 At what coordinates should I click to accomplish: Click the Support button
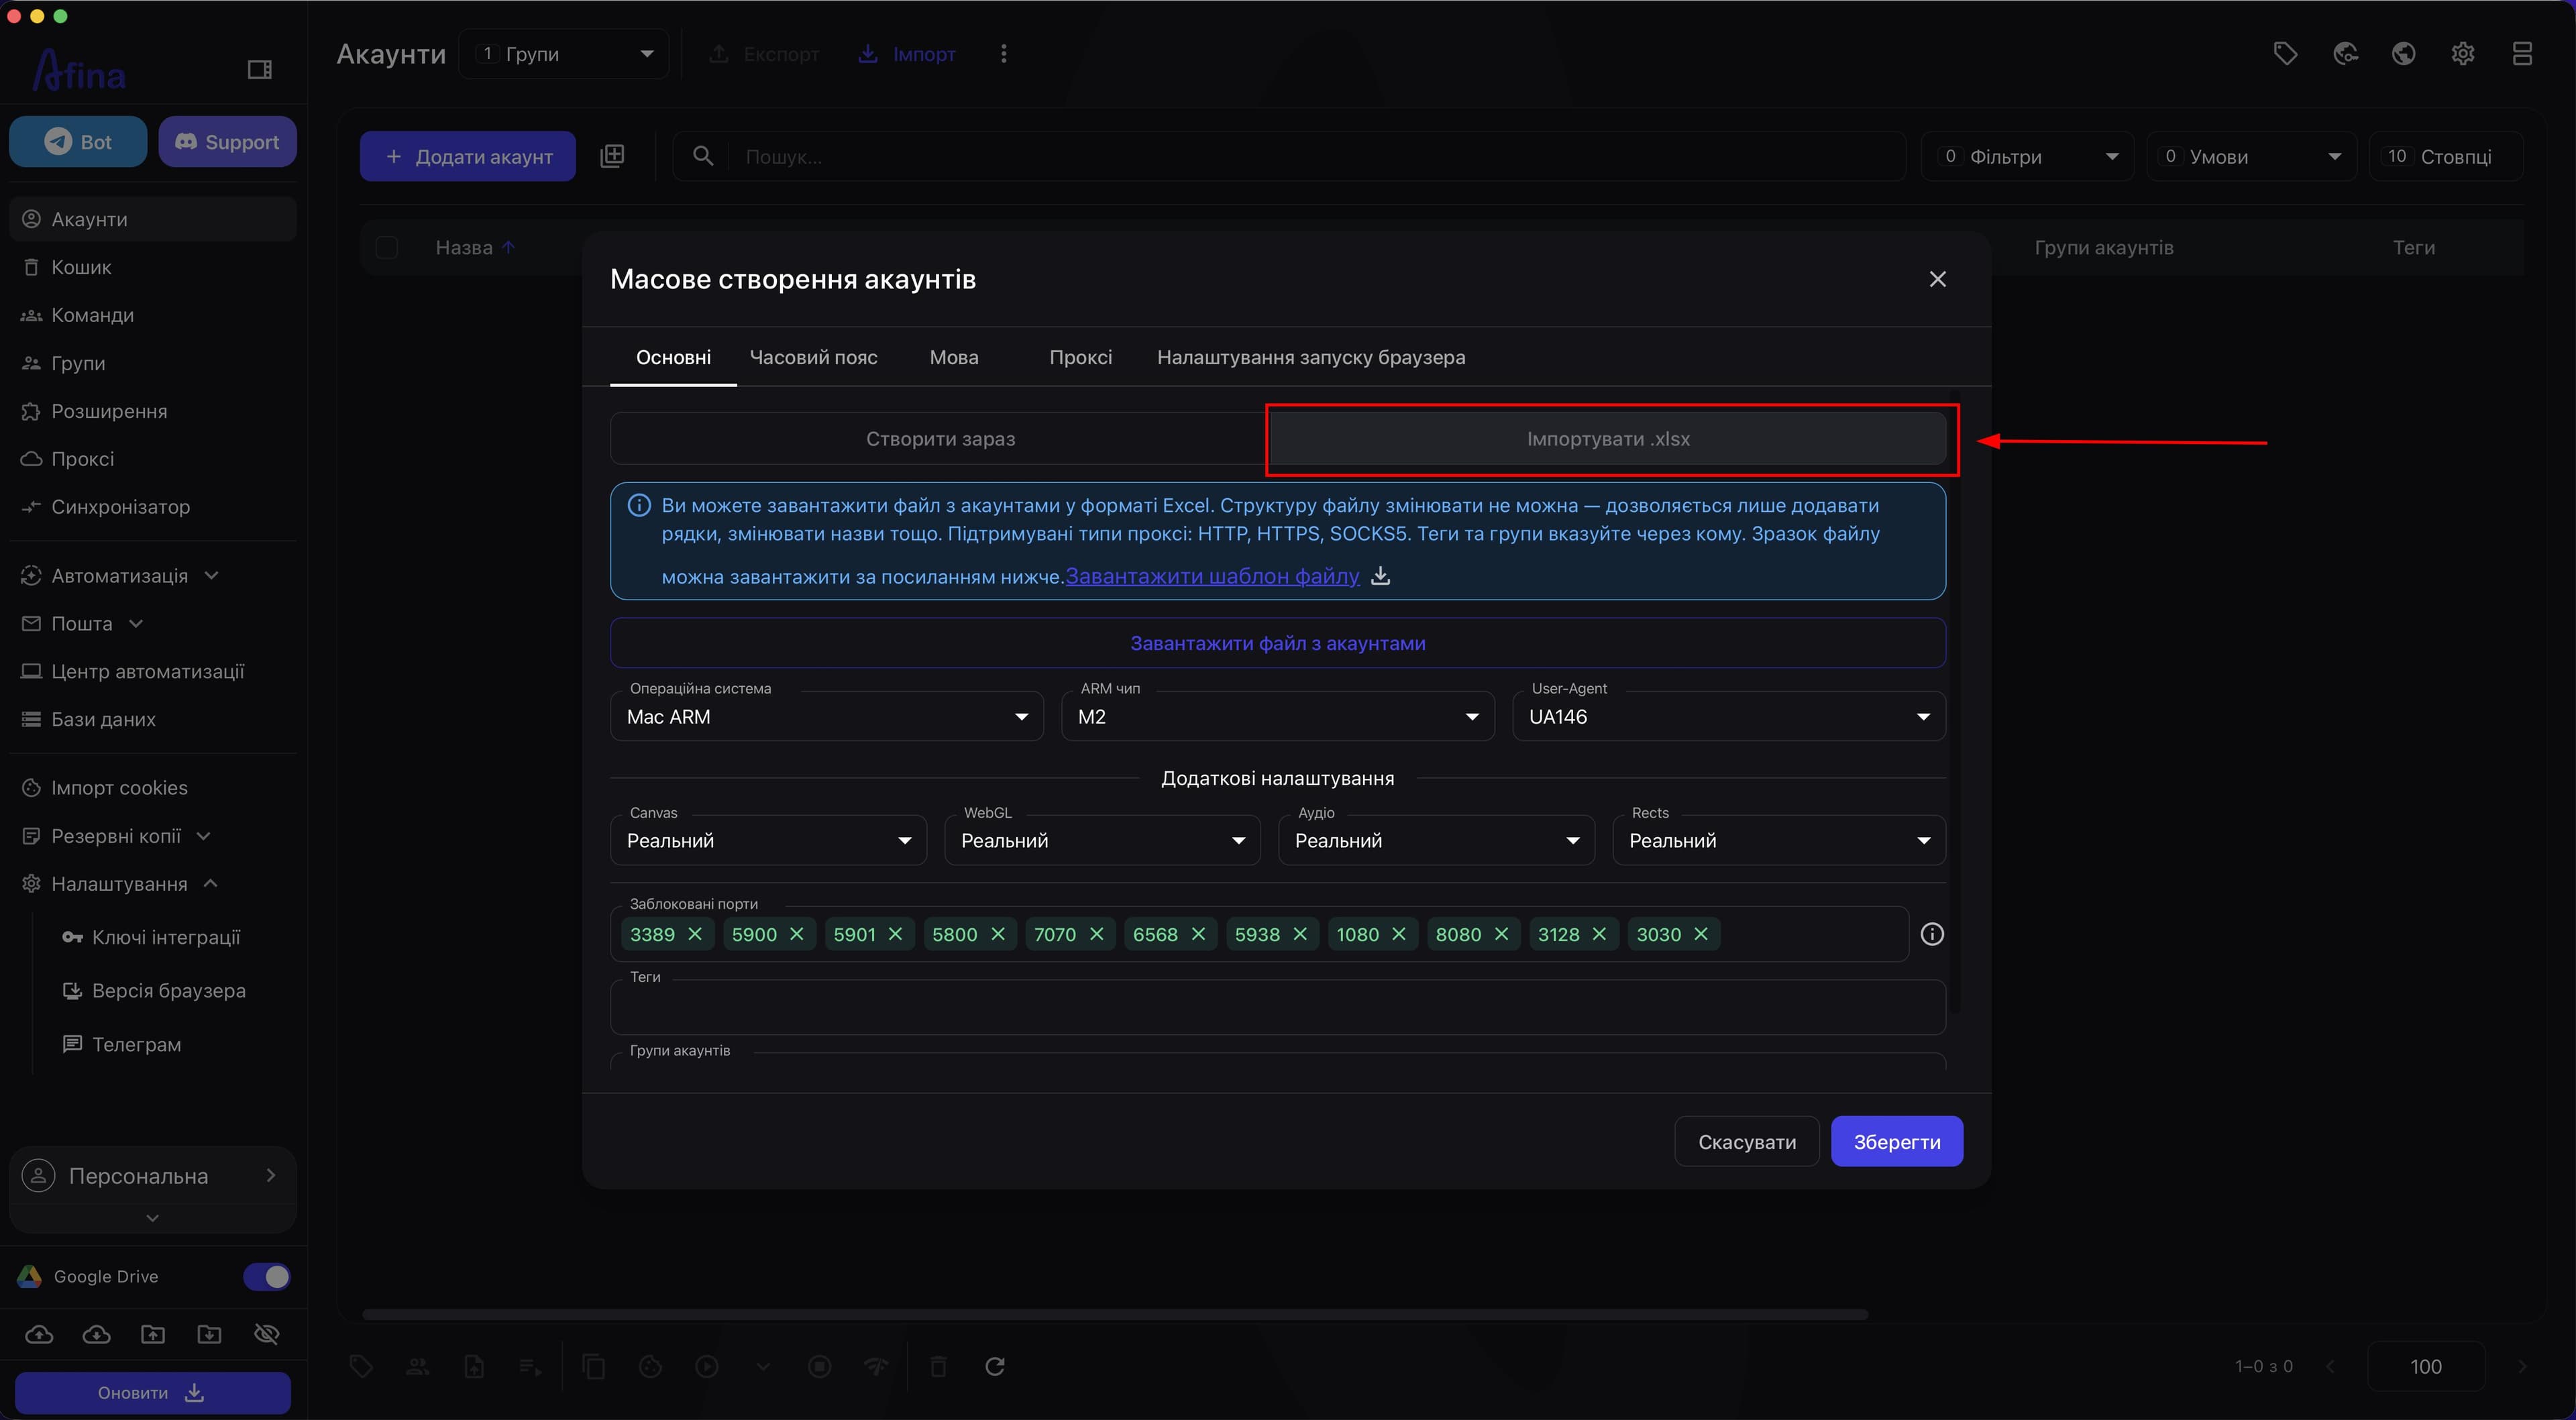tap(227, 142)
